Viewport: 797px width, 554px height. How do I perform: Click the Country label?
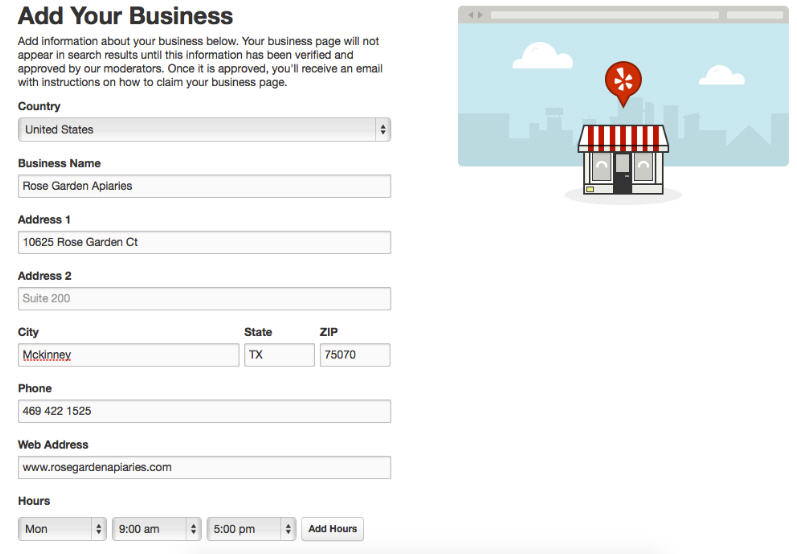pyautogui.click(x=39, y=106)
